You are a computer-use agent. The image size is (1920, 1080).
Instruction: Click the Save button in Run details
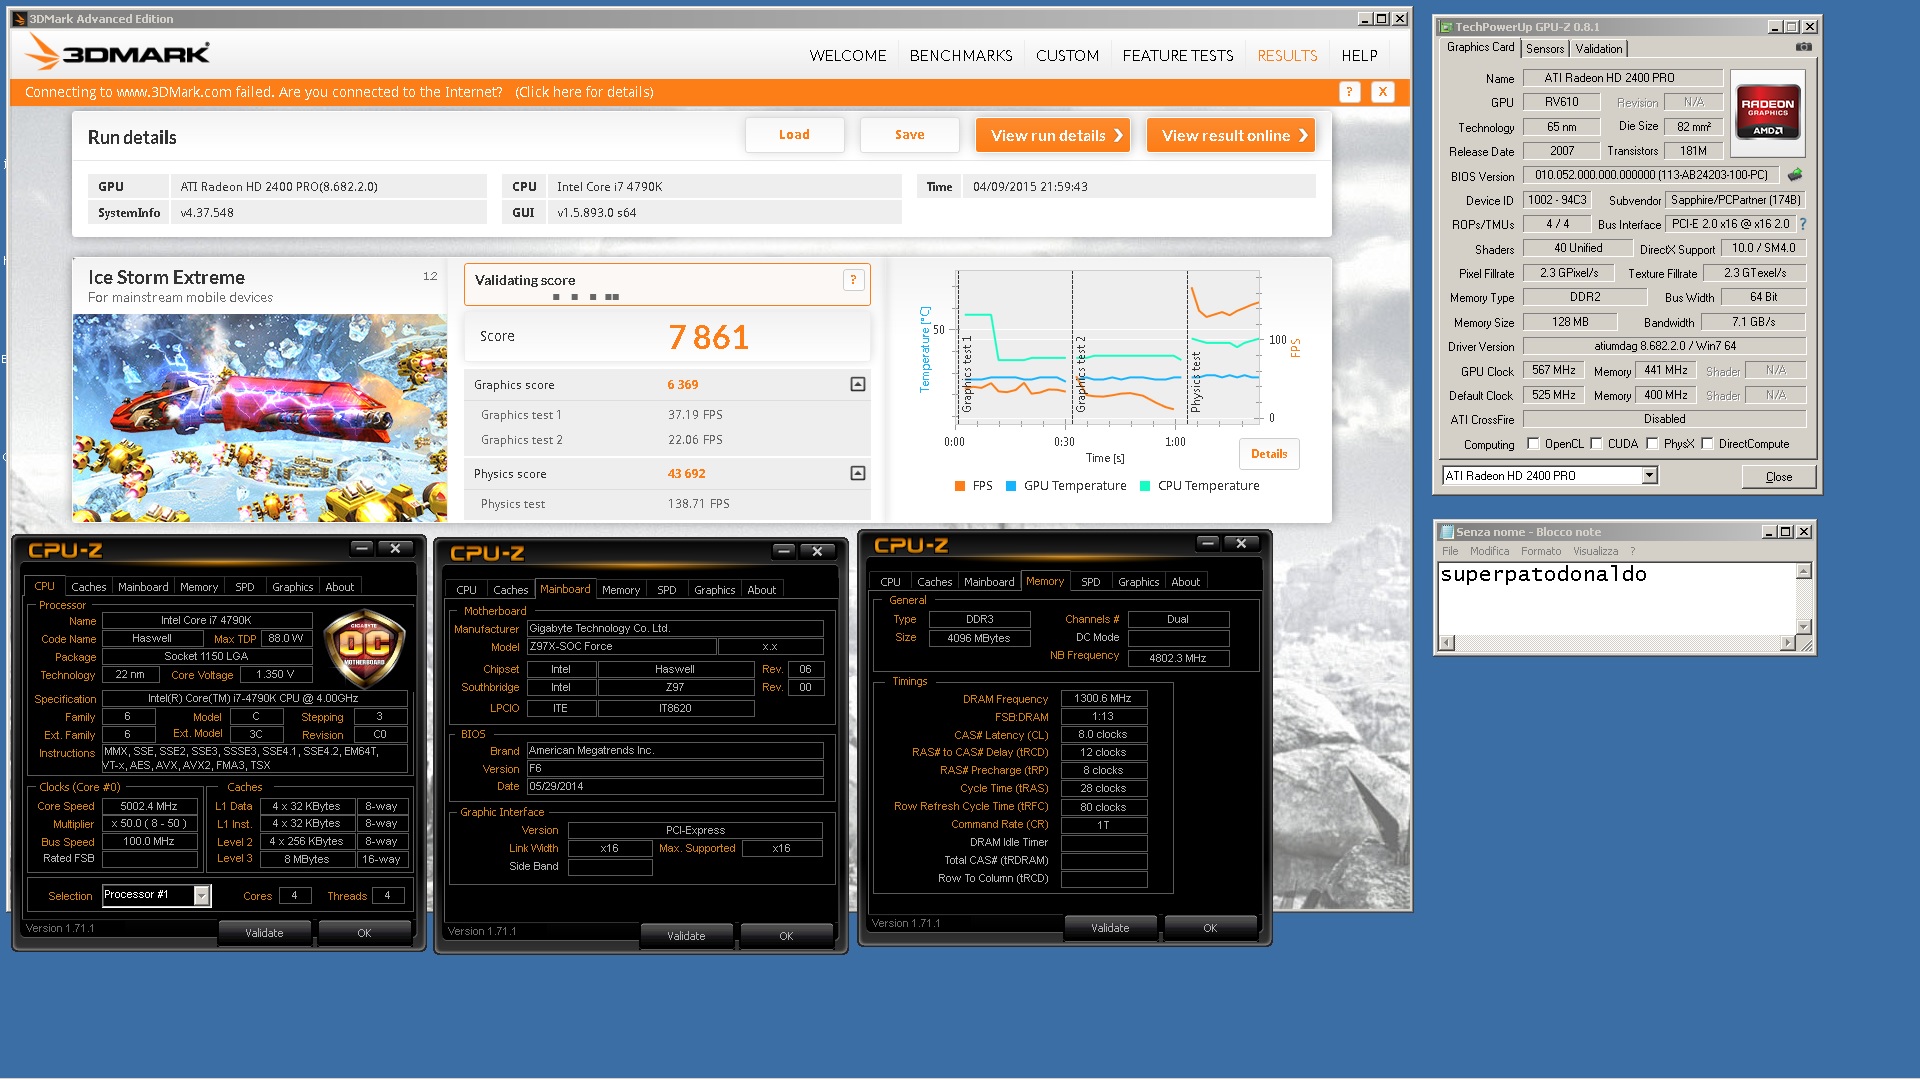pyautogui.click(x=909, y=135)
